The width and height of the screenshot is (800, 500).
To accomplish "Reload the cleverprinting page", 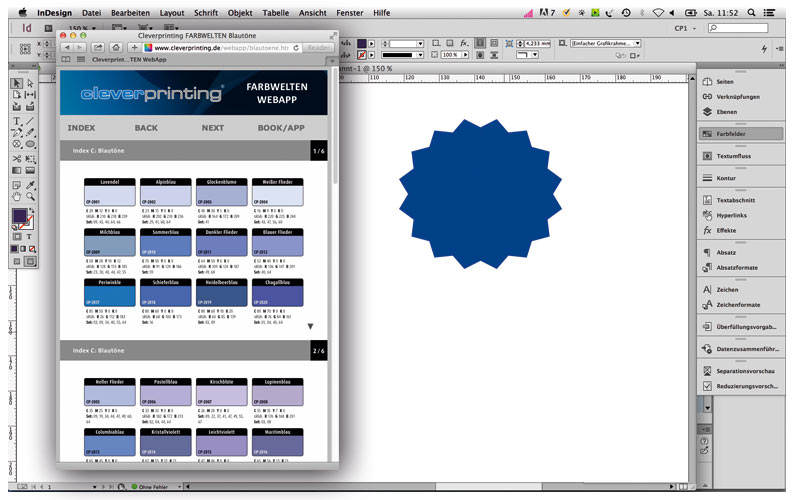I will click(296, 47).
